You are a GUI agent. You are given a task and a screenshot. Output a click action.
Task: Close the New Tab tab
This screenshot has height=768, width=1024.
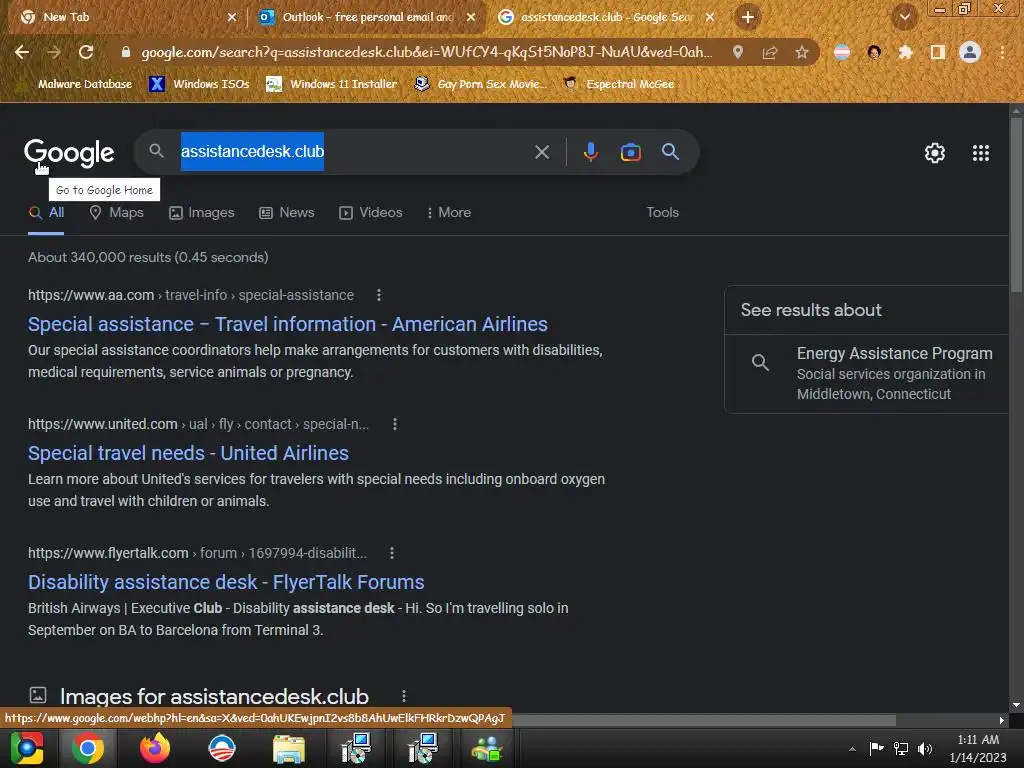point(232,18)
